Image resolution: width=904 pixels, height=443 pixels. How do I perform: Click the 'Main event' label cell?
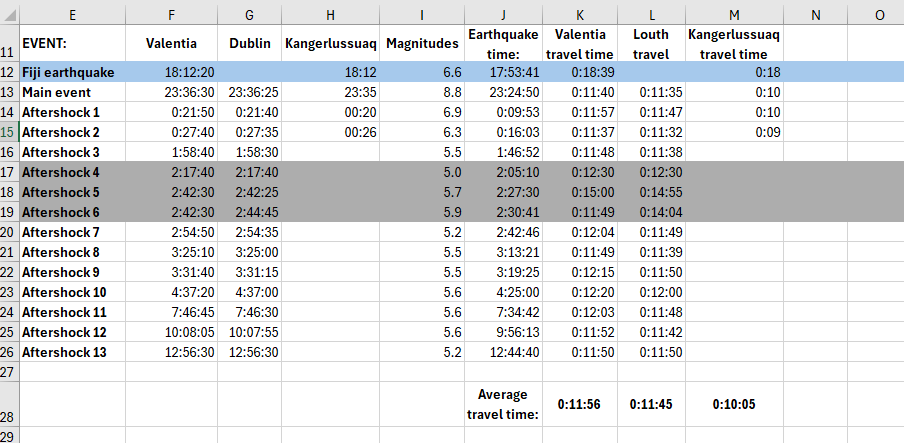tap(72, 92)
